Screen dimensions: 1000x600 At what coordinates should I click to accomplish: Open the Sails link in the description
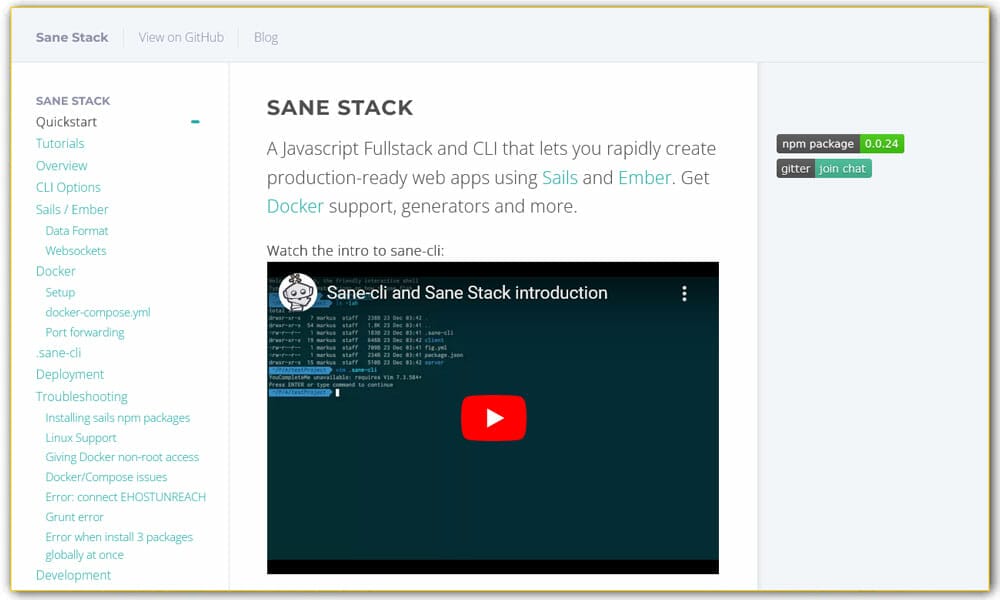click(x=560, y=177)
